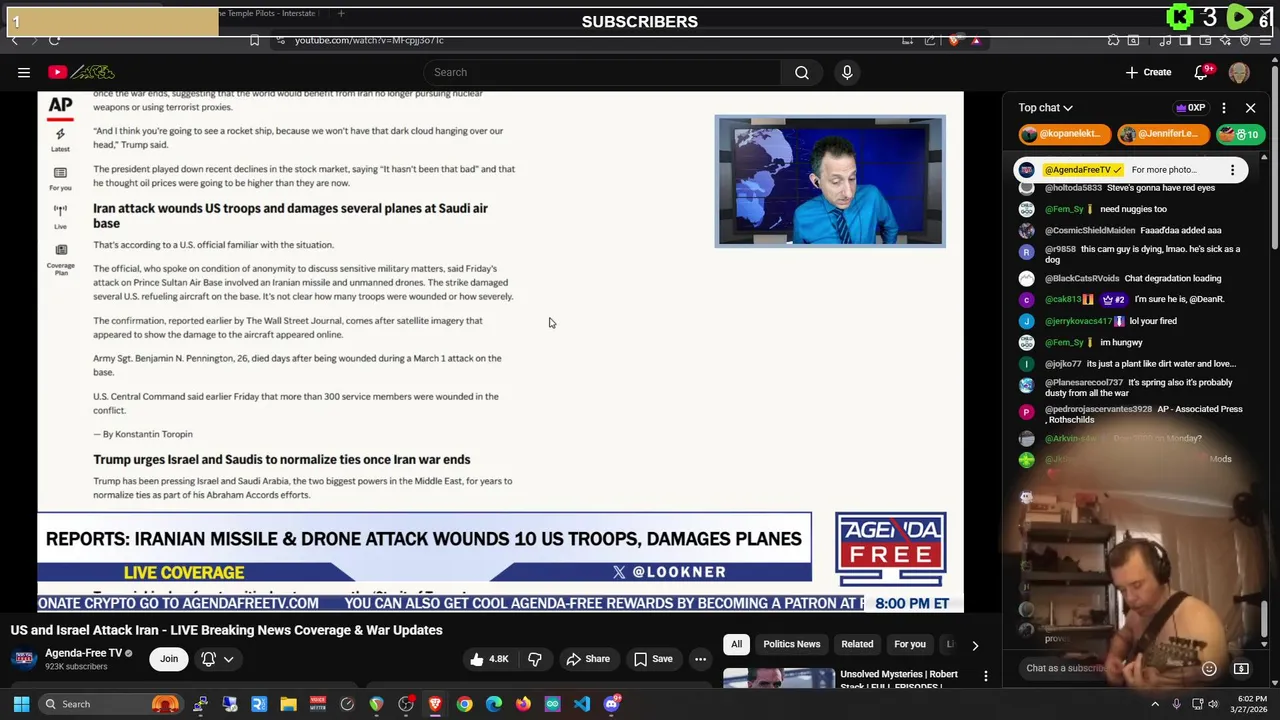
Task: Open options on pinned AgendaFreeTV message
Action: [x=1232, y=170]
